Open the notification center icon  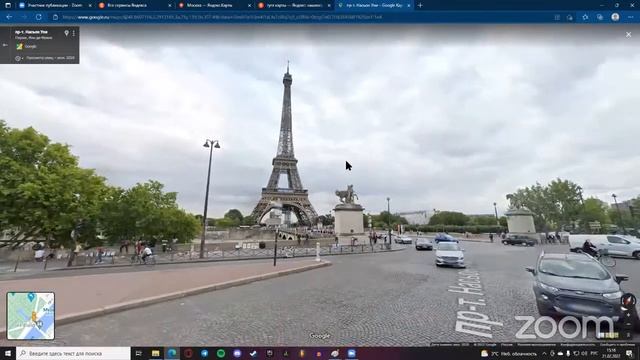tap(629, 353)
